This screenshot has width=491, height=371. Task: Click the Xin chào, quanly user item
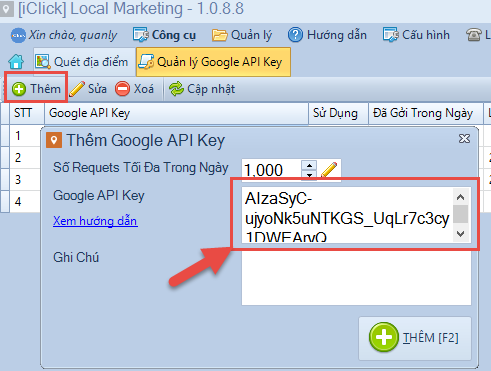(64, 35)
